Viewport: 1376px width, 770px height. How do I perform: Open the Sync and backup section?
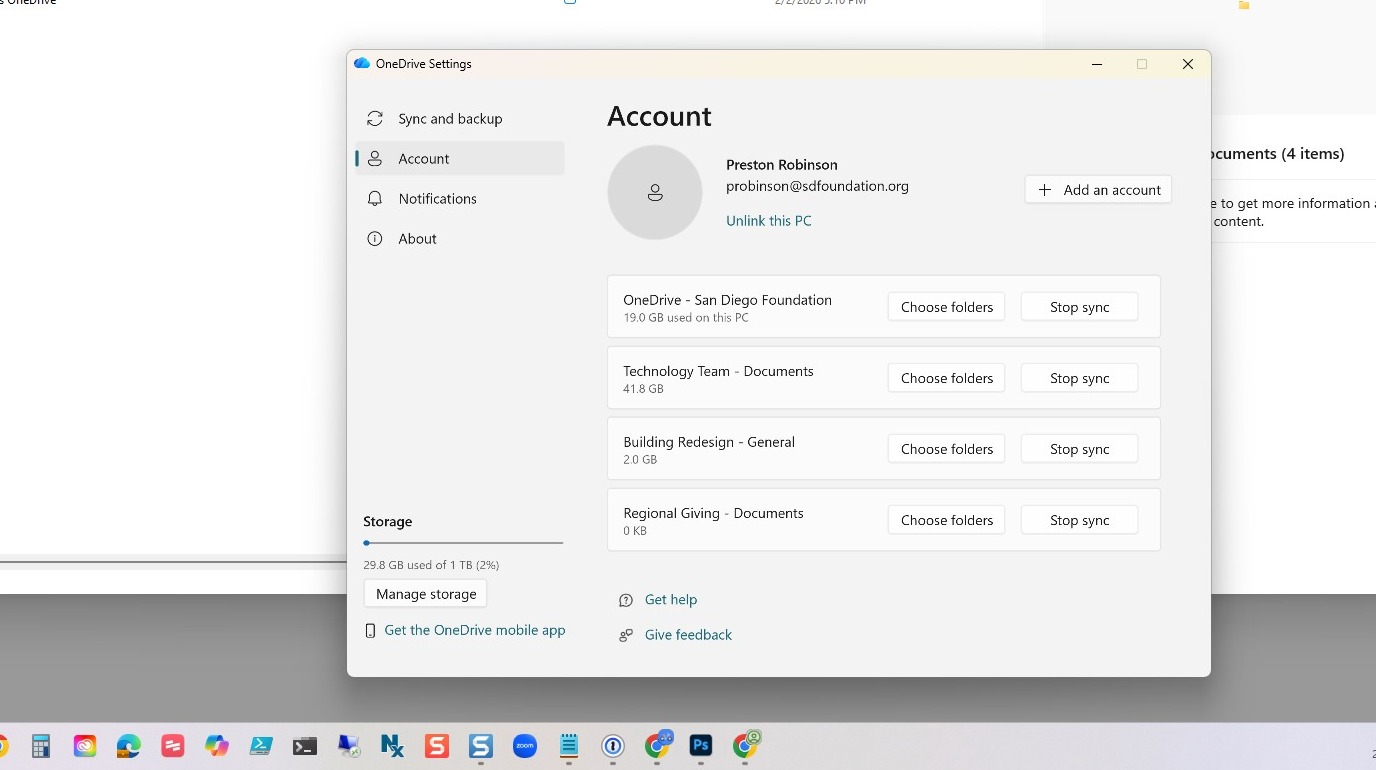pos(460,119)
